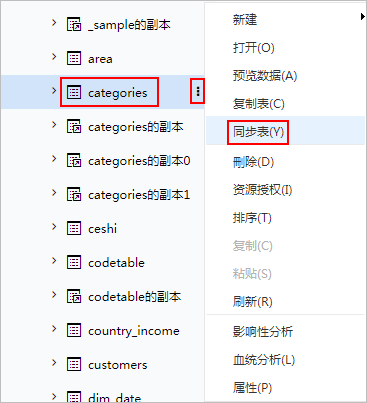Click the copy-table icon of _sample的副本
Screen dimensions: 367x403
pos(74,24)
